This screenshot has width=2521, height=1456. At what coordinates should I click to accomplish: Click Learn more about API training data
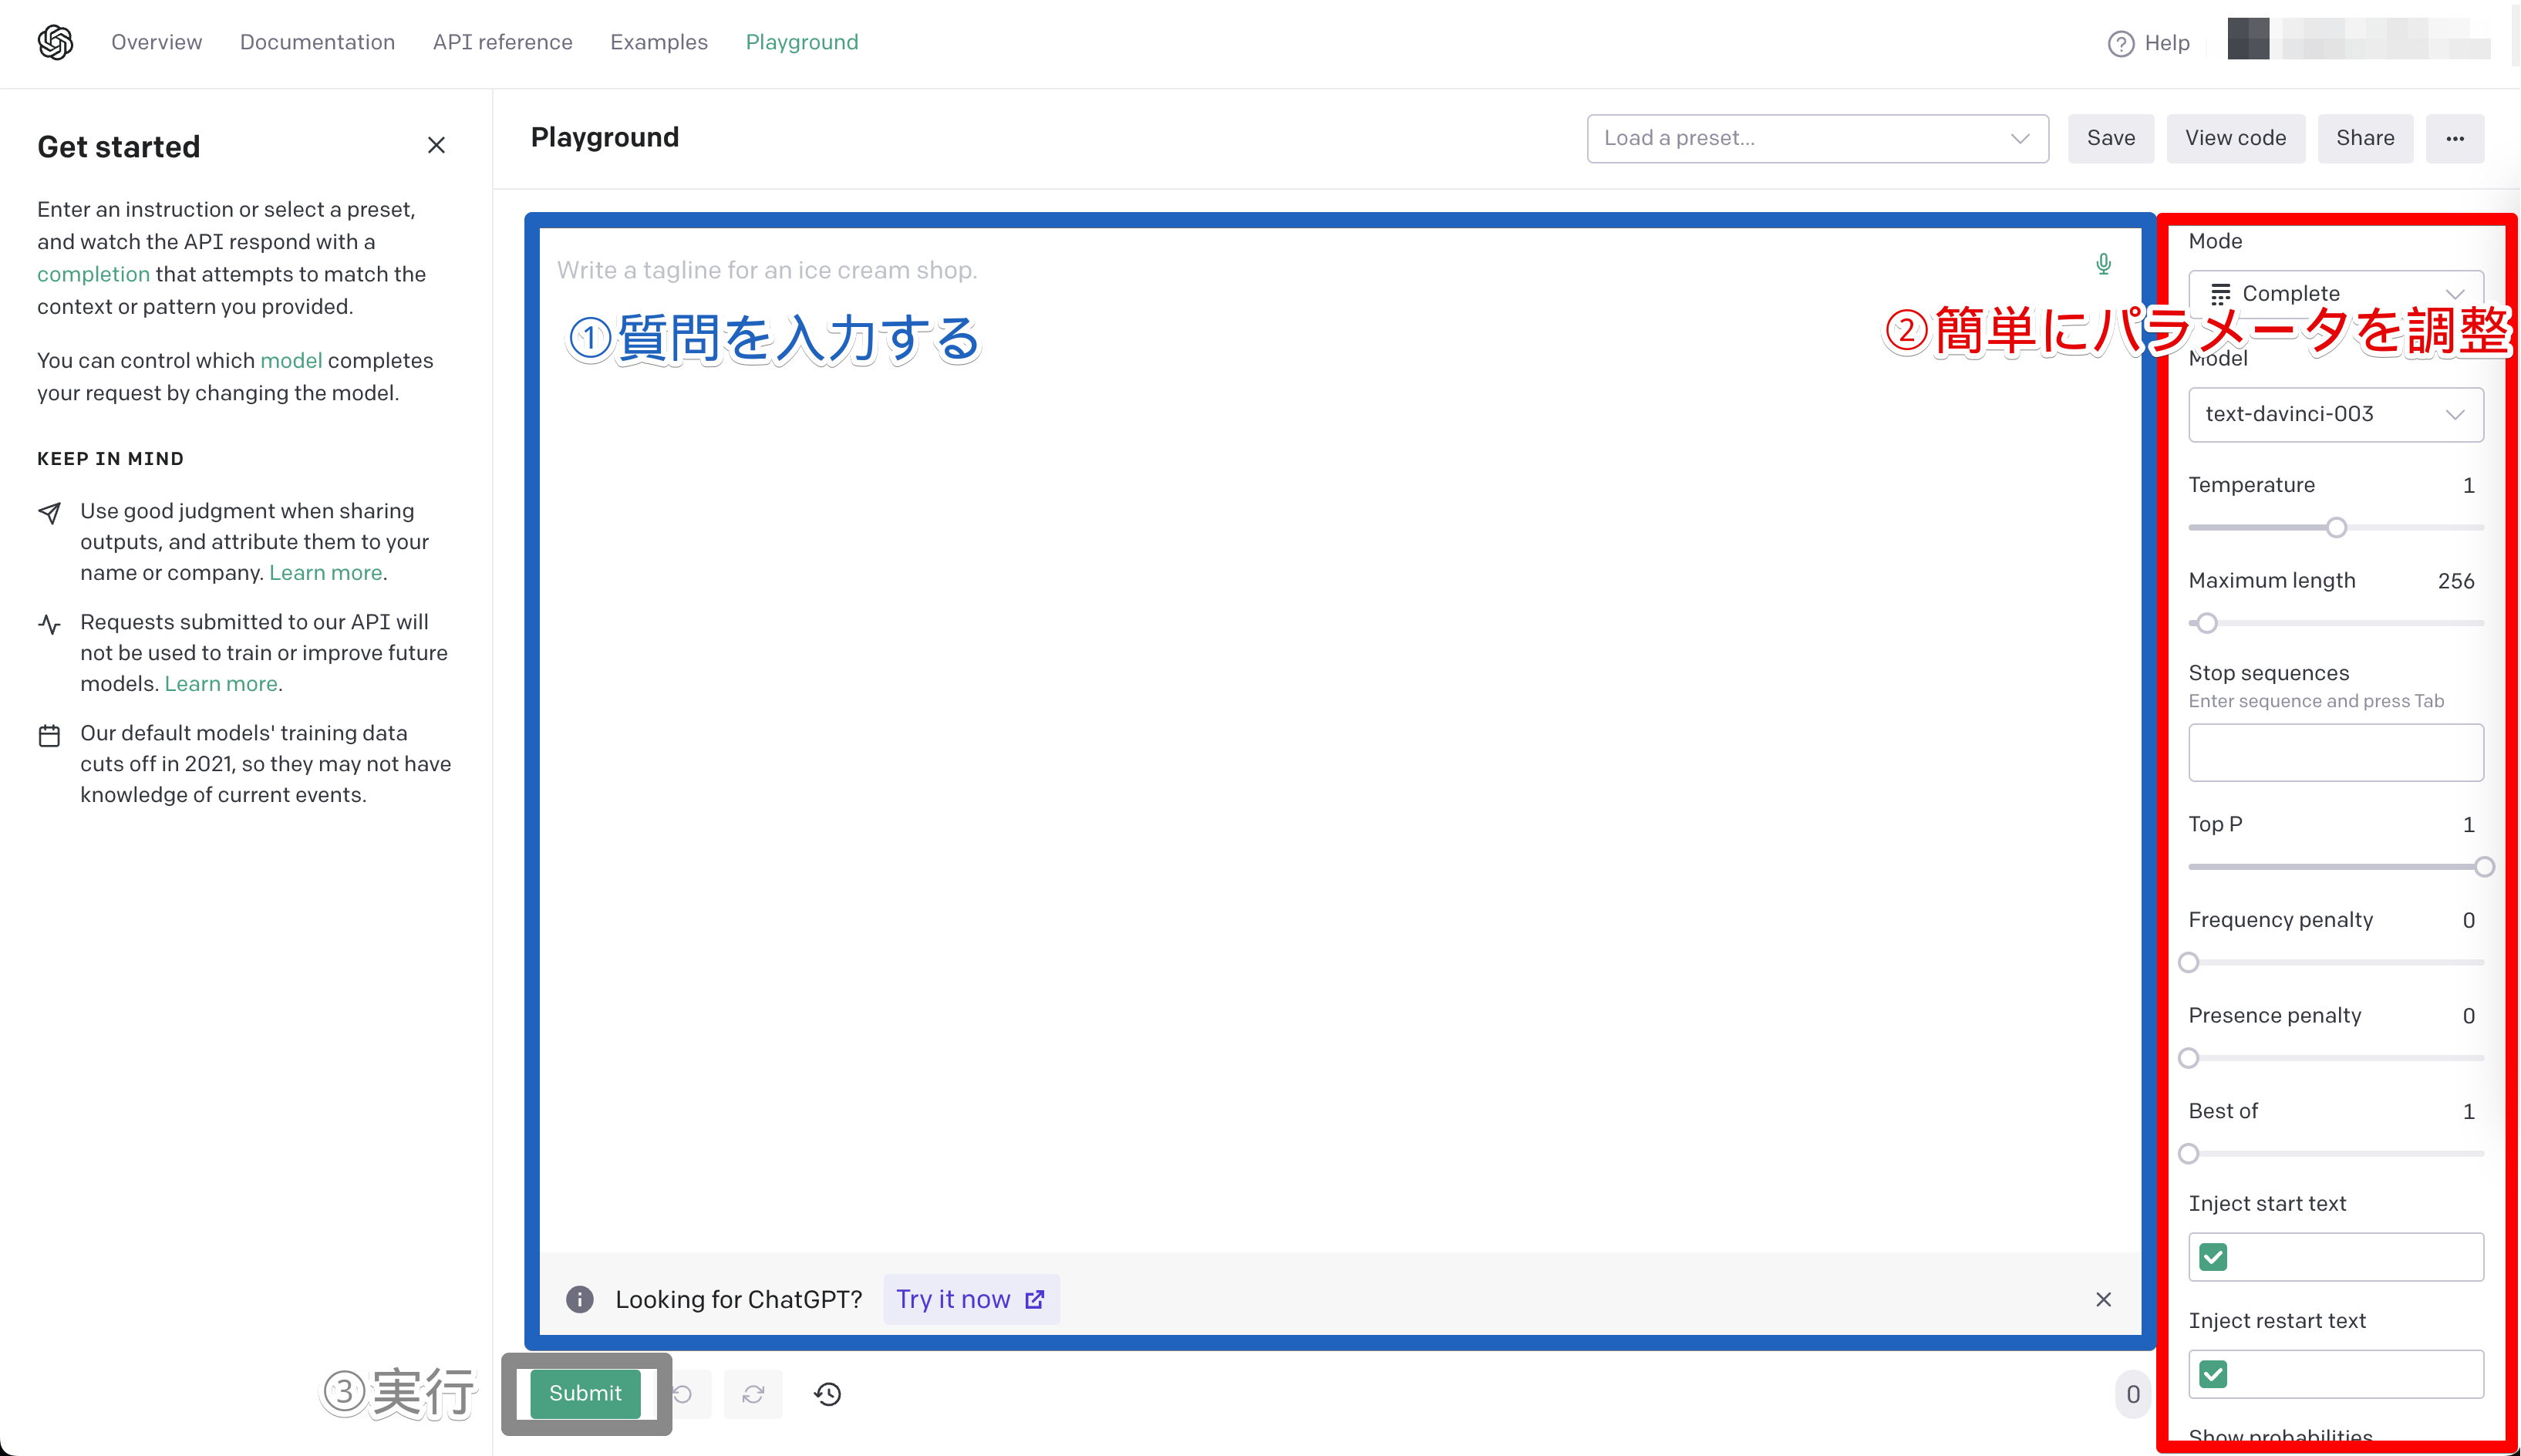click(221, 684)
